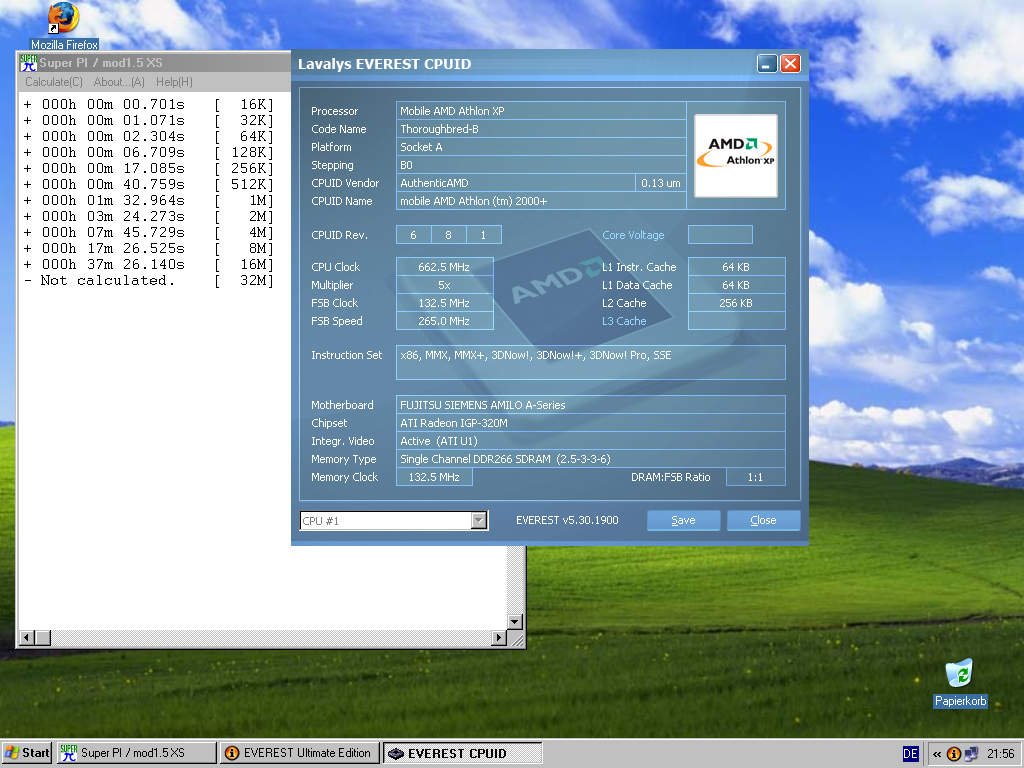The image size is (1024, 768).
Task: Click the CPUID Vendor value AuthenticAMD
Action: (515, 183)
